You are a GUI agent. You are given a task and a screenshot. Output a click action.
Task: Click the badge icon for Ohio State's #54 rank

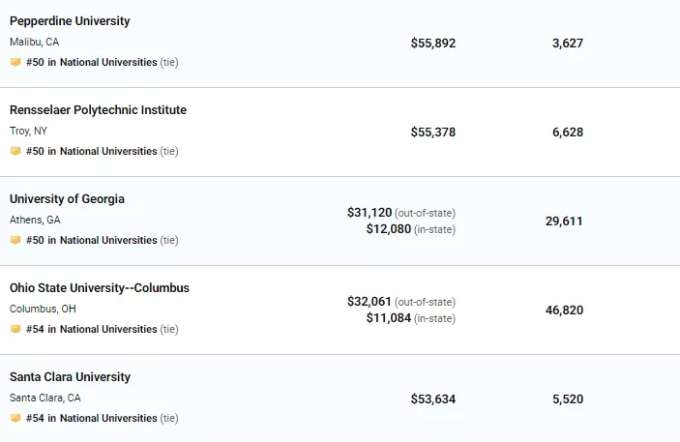(16, 329)
